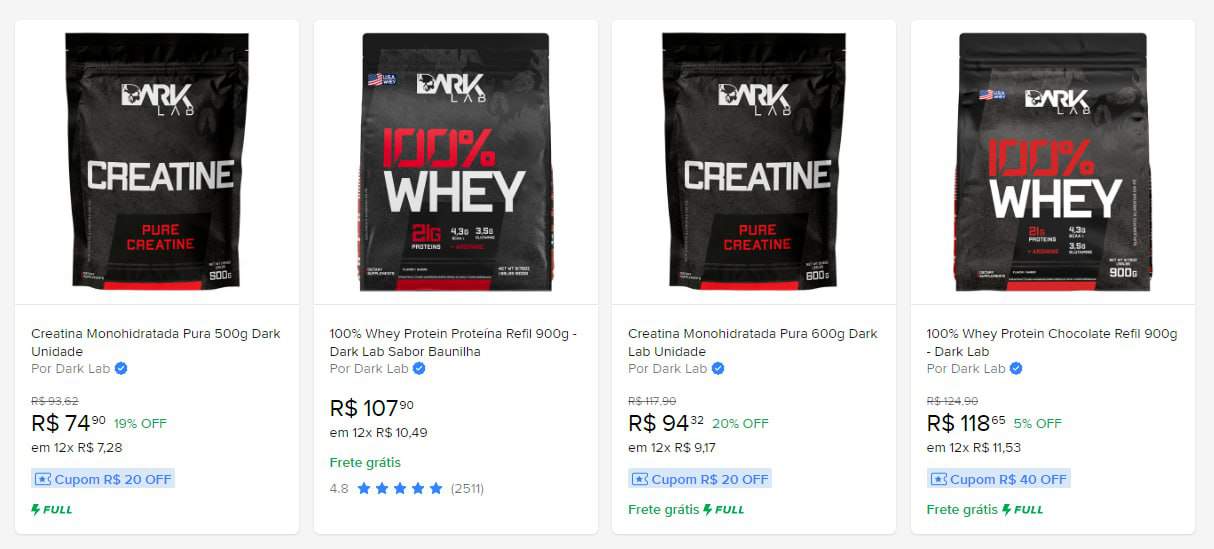Apply Cupom R$ 20 OFF on Creatina 600g
Viewport: 1214px width, 549px height.
[x=700, y=479]
